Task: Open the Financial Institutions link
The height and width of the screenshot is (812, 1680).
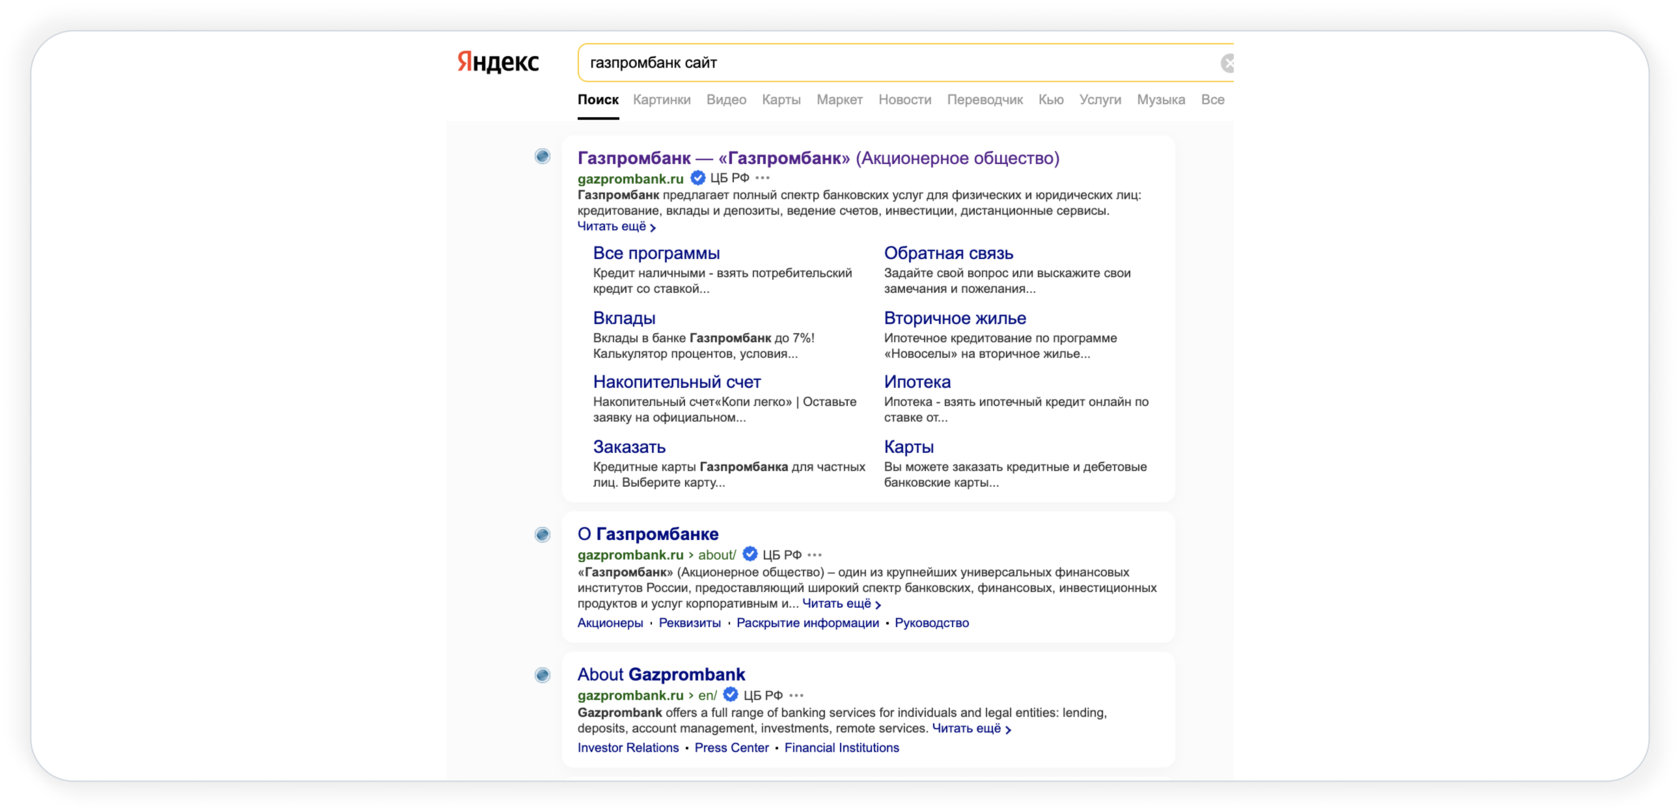Action: (842, 748)
